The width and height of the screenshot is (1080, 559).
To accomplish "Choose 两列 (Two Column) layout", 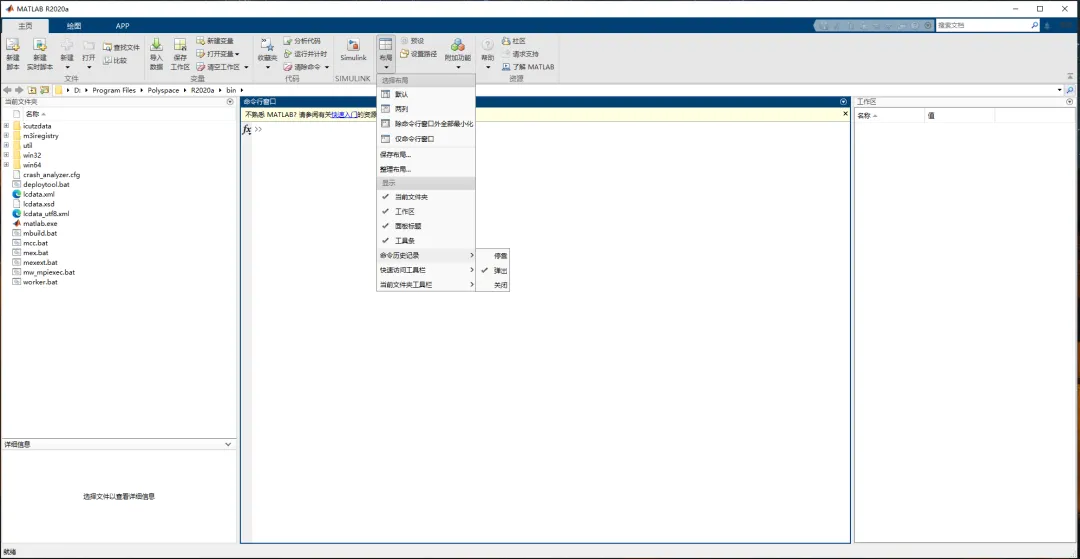I will pos(426,109).
